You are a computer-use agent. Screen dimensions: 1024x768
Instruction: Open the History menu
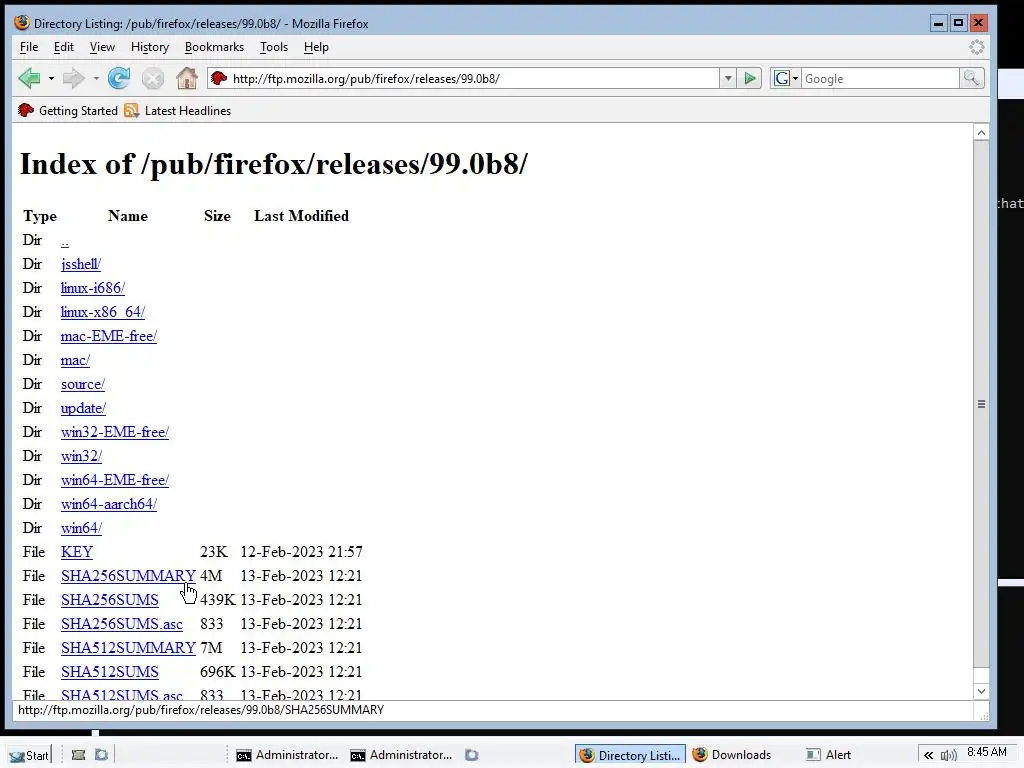(x=150, y=47)
